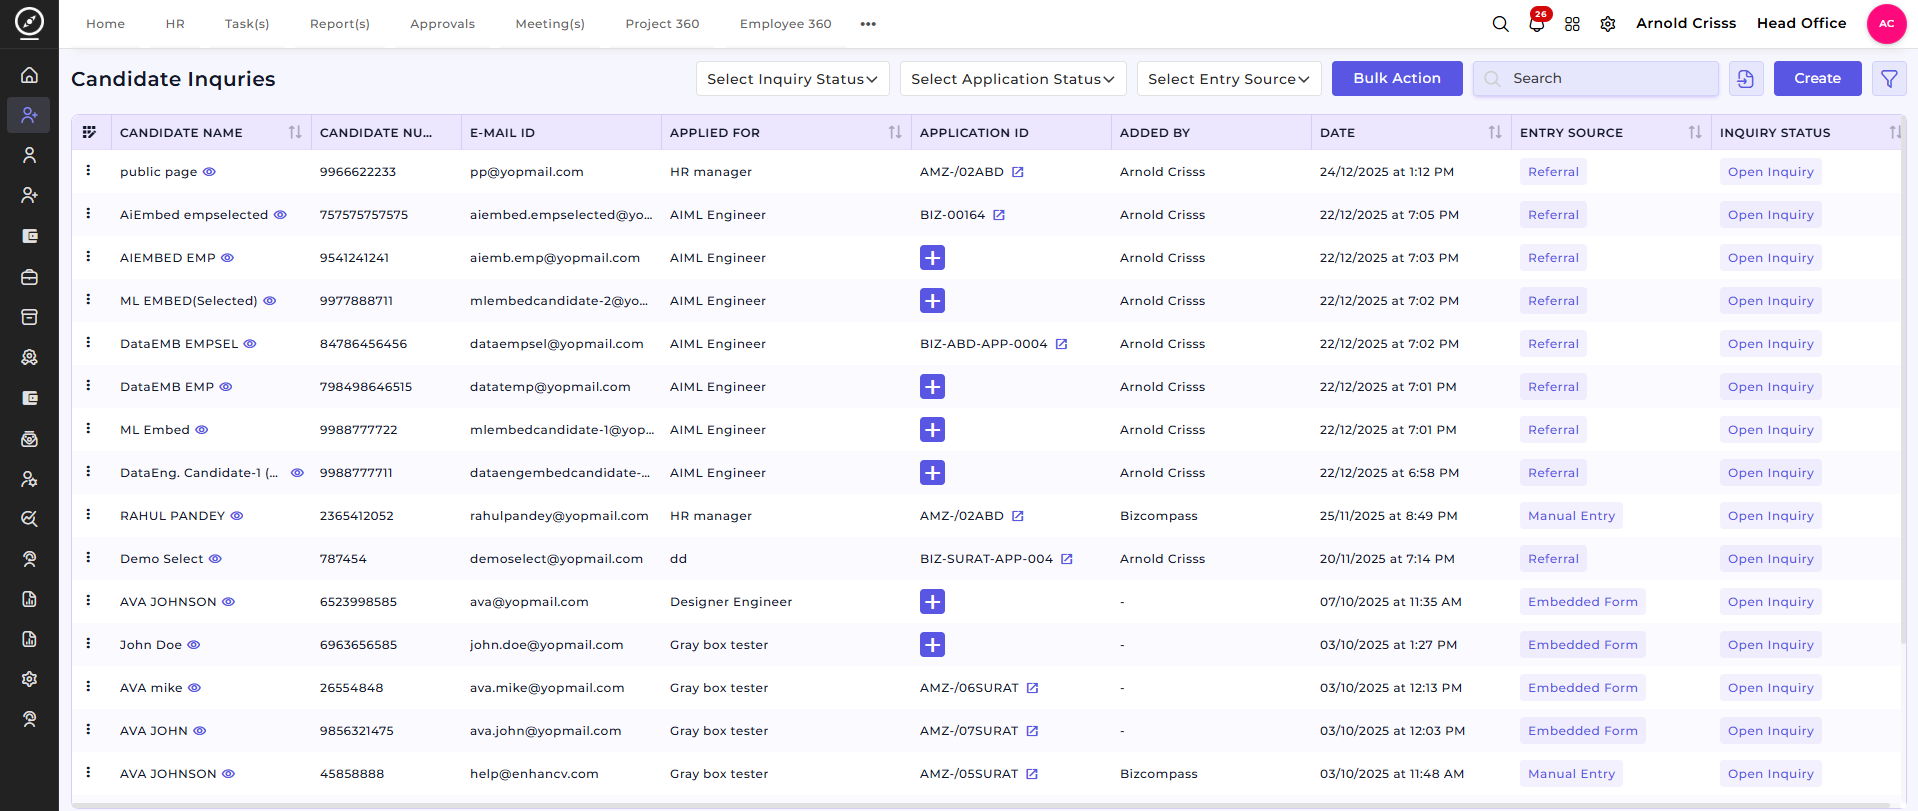View Demo Select details via eye icon

tap(215, 559)
